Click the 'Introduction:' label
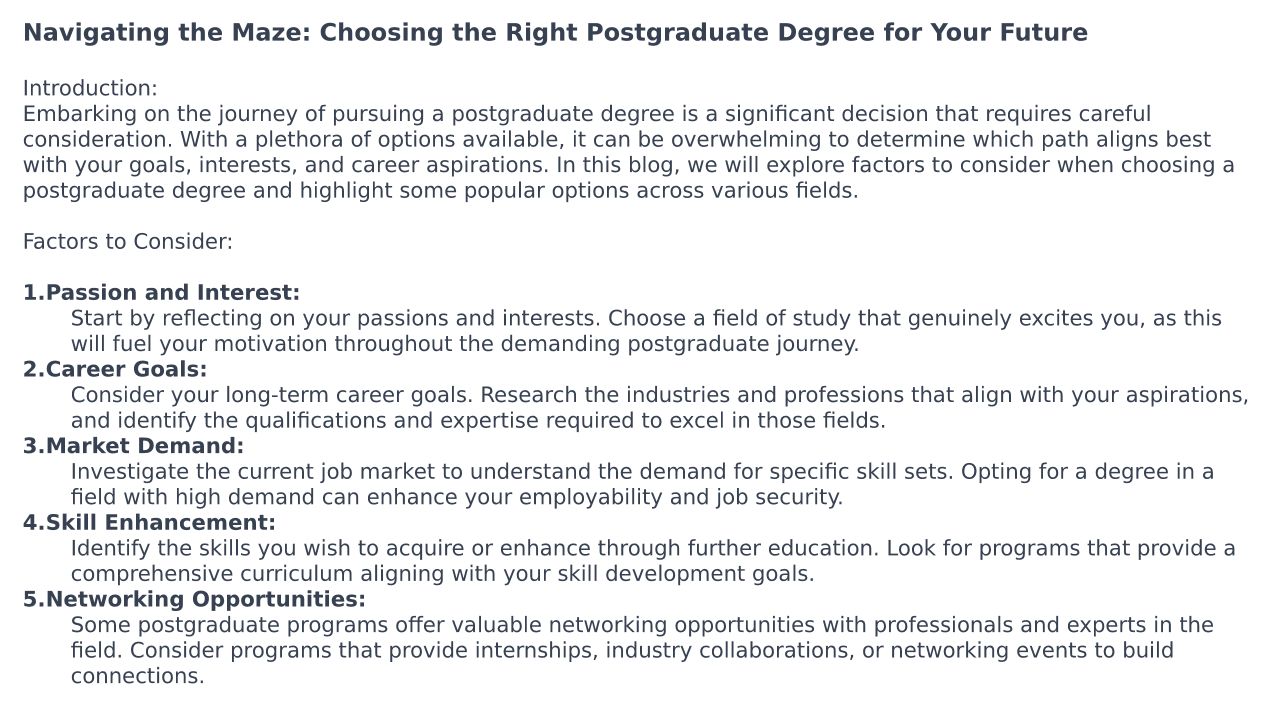Screen dimensions: 1280x720 [90, 88]
